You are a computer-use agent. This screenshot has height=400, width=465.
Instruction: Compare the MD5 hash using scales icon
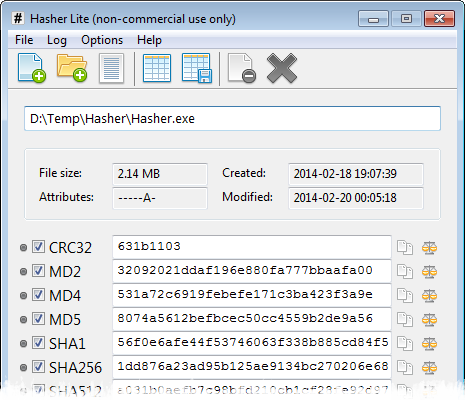pos(429,320)
